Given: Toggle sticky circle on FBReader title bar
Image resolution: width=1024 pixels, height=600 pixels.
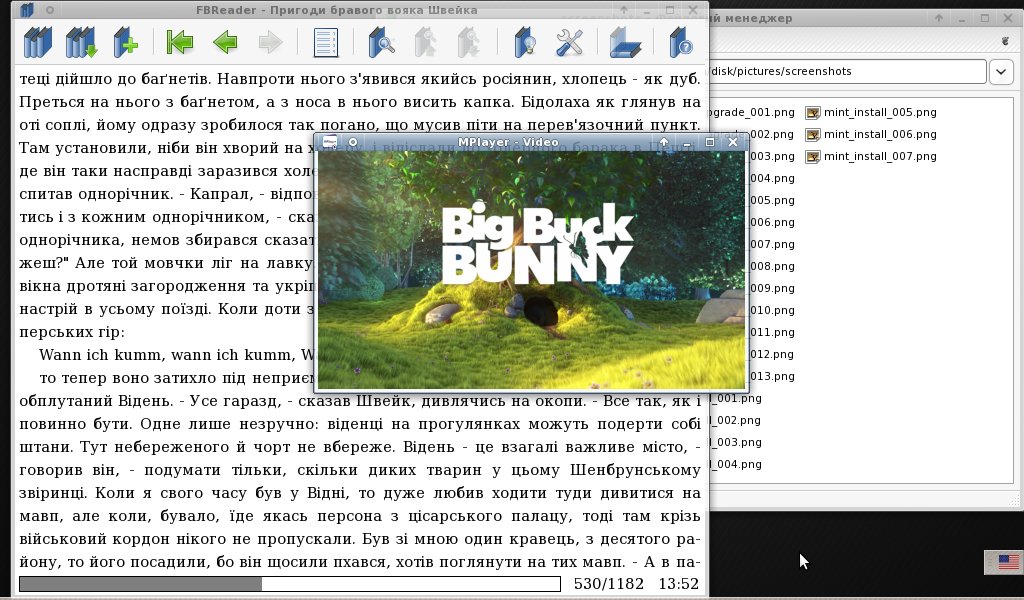Looking at the screenshot, I should tap(50, 10).
